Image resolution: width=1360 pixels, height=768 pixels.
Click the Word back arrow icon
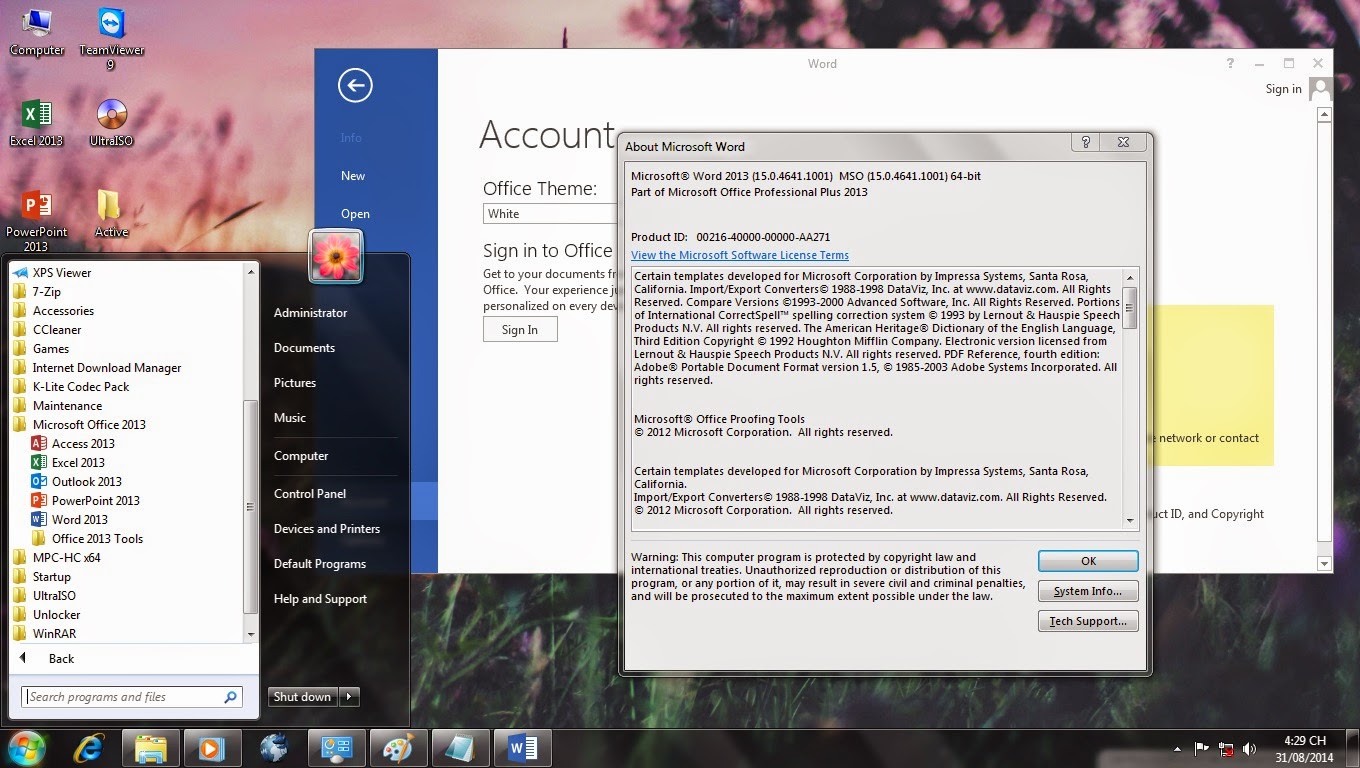pyautogui.click(x=355, y=85)
